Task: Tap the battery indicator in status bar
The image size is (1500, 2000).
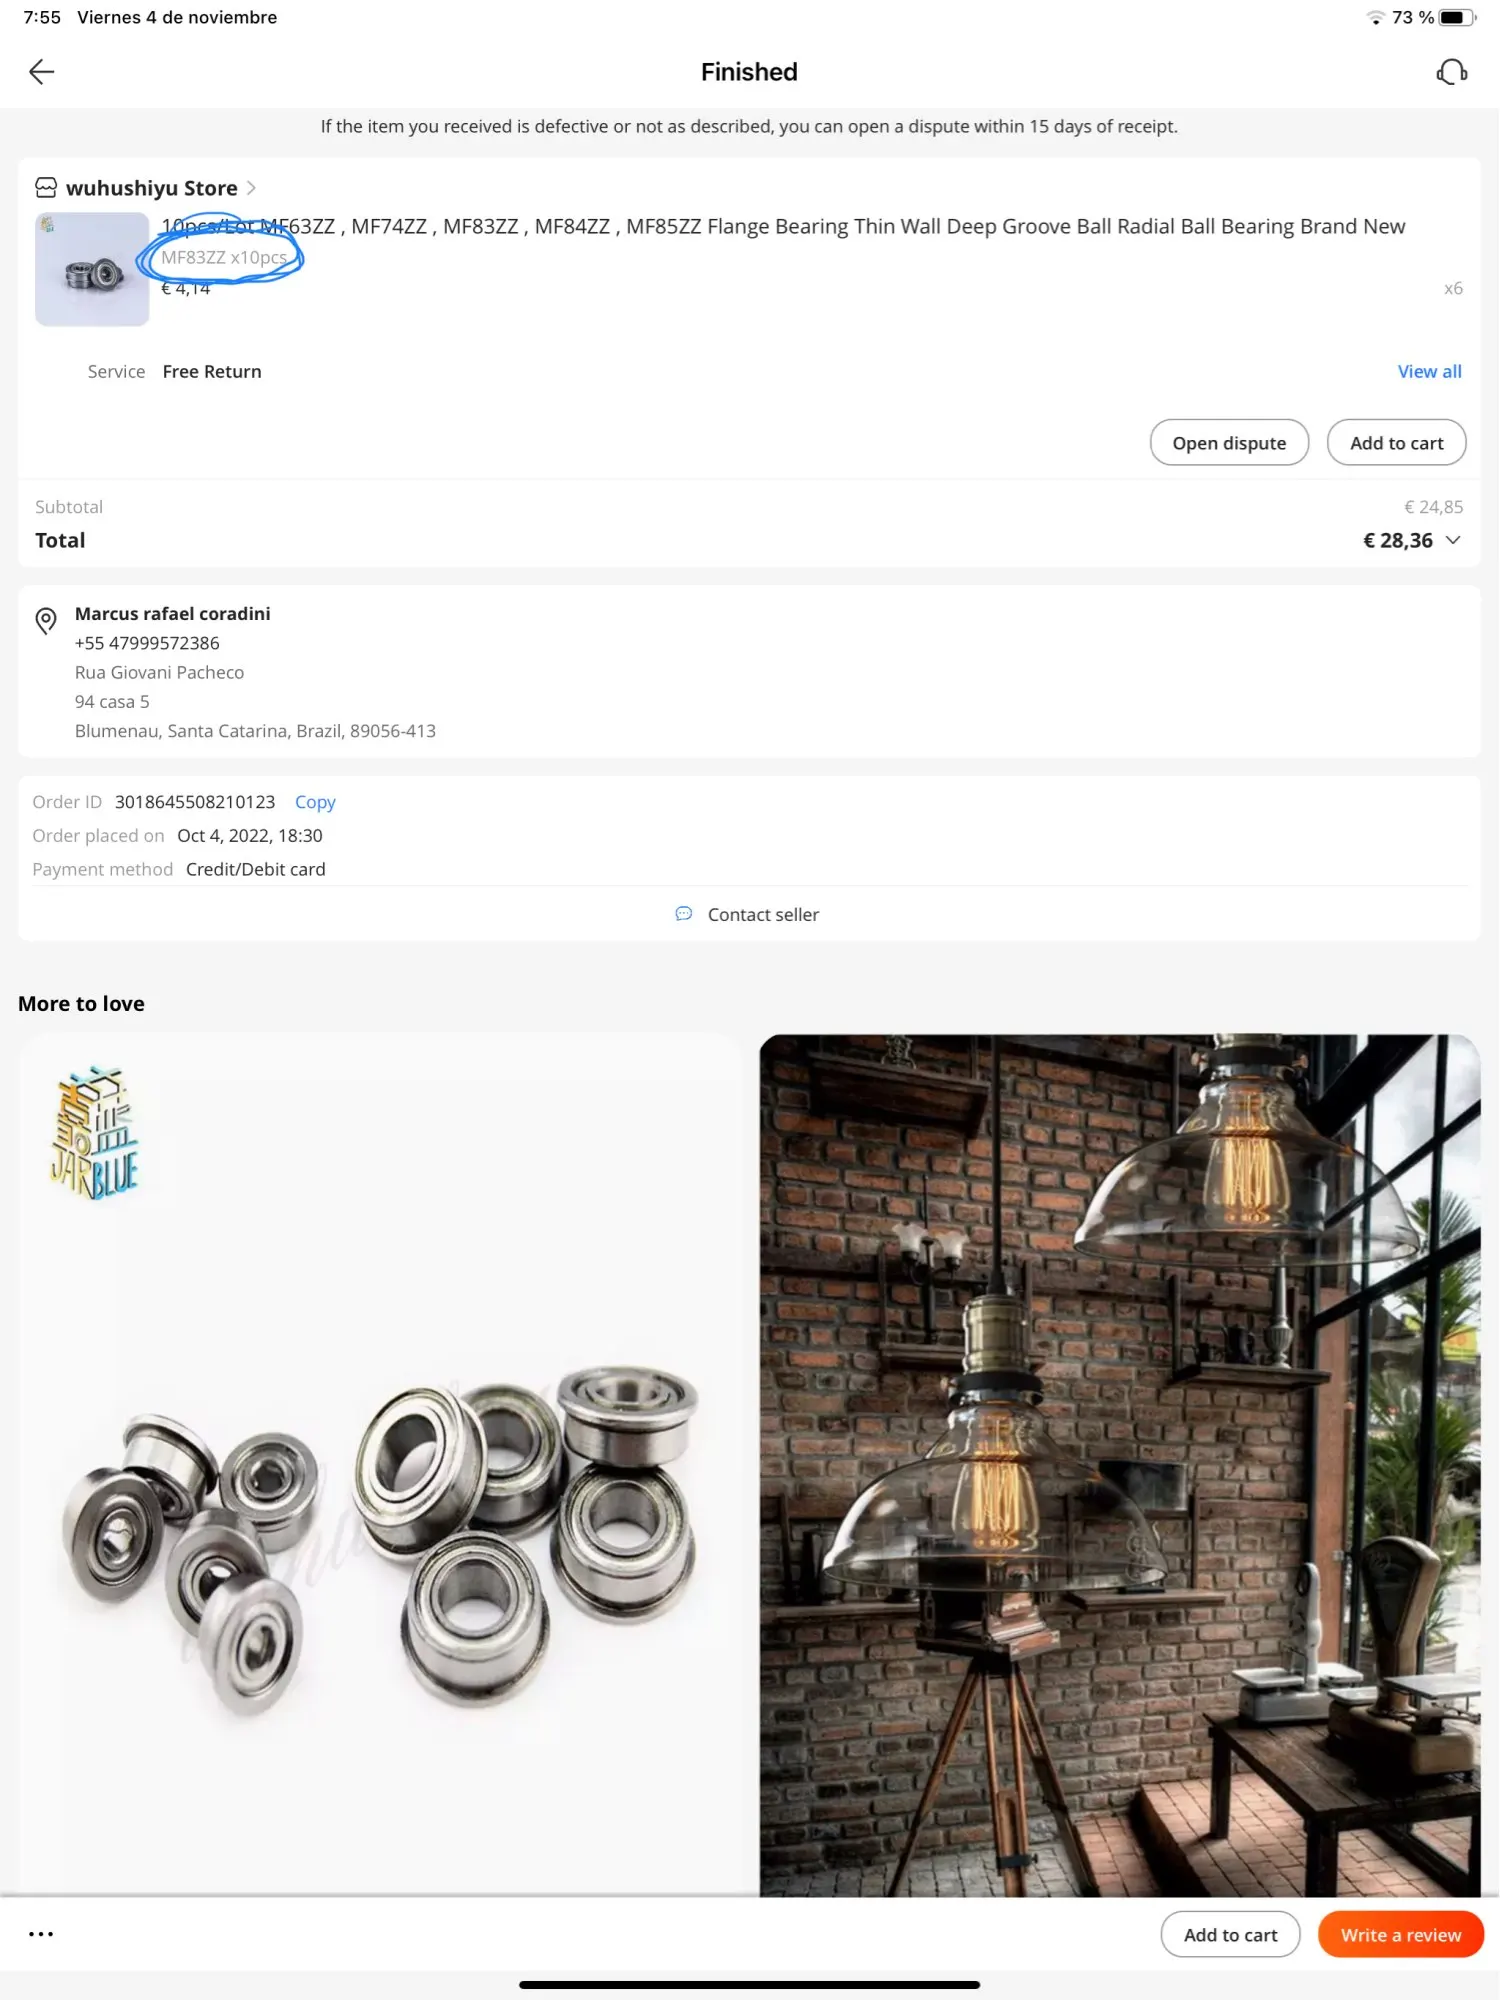Action: click(1457, 17)
